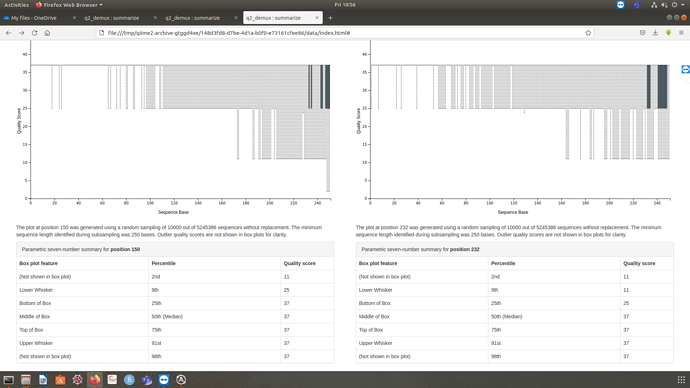Click the dark box at right end of left plot

327,87
